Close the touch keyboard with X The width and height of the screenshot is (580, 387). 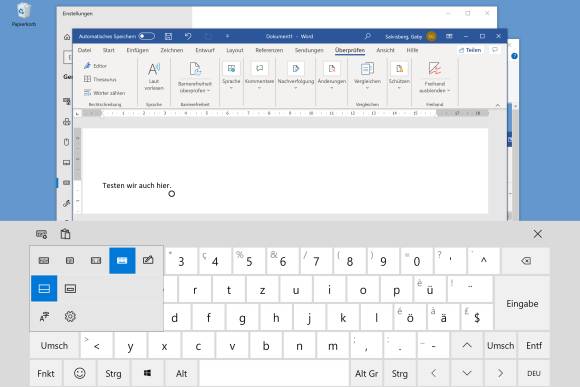coord(537,234)
